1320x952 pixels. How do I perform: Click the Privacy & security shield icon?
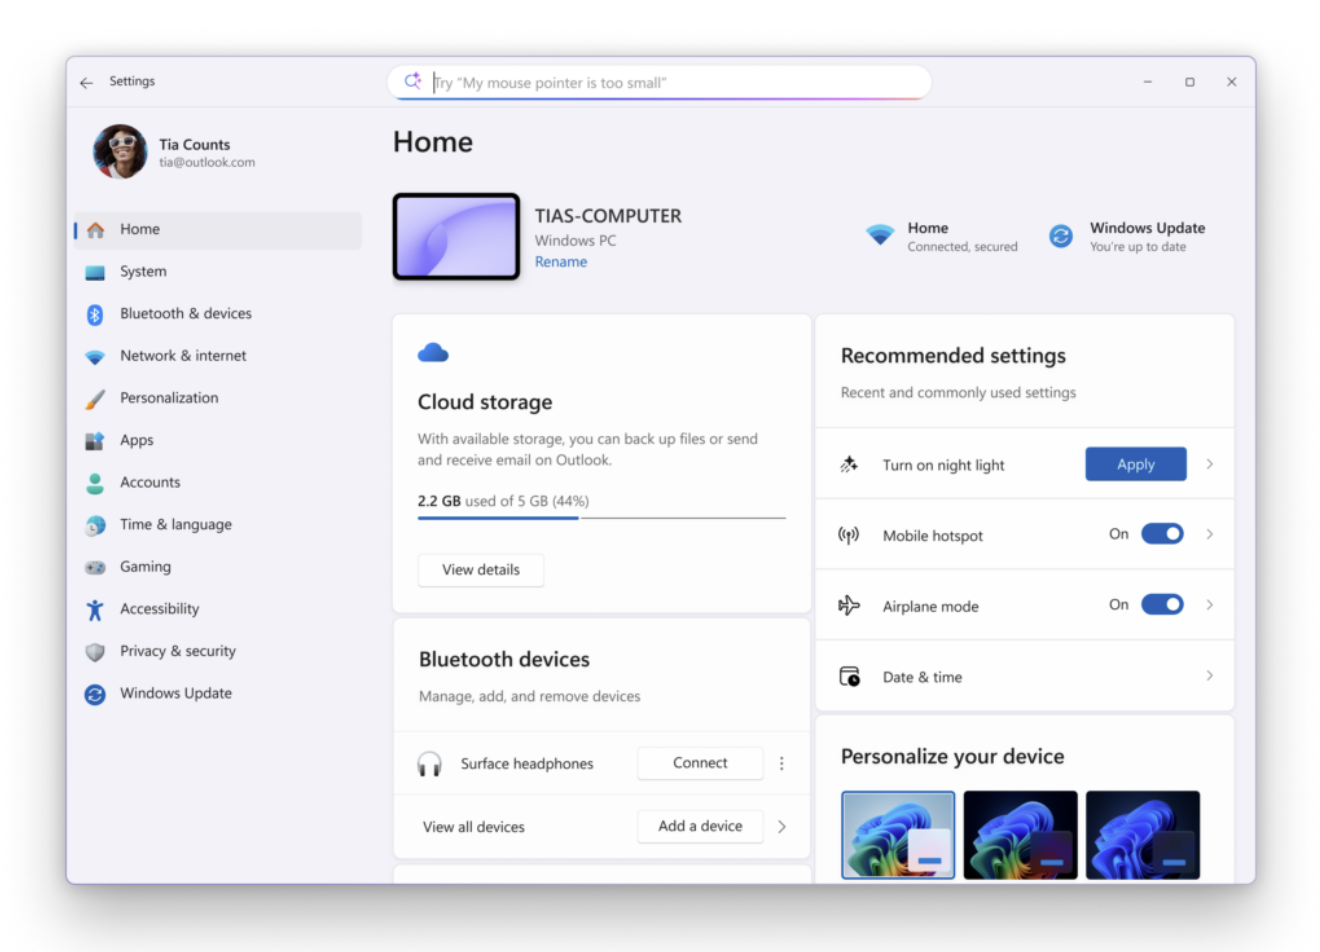[x=95, y=652]
